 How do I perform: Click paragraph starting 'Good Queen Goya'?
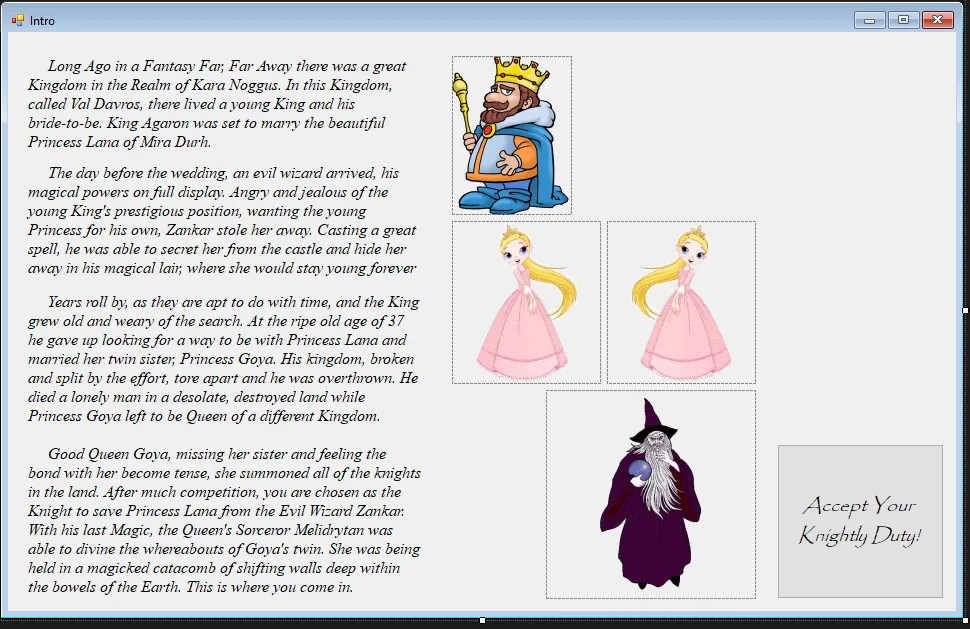pyautogui.click(x=224, y=520)
